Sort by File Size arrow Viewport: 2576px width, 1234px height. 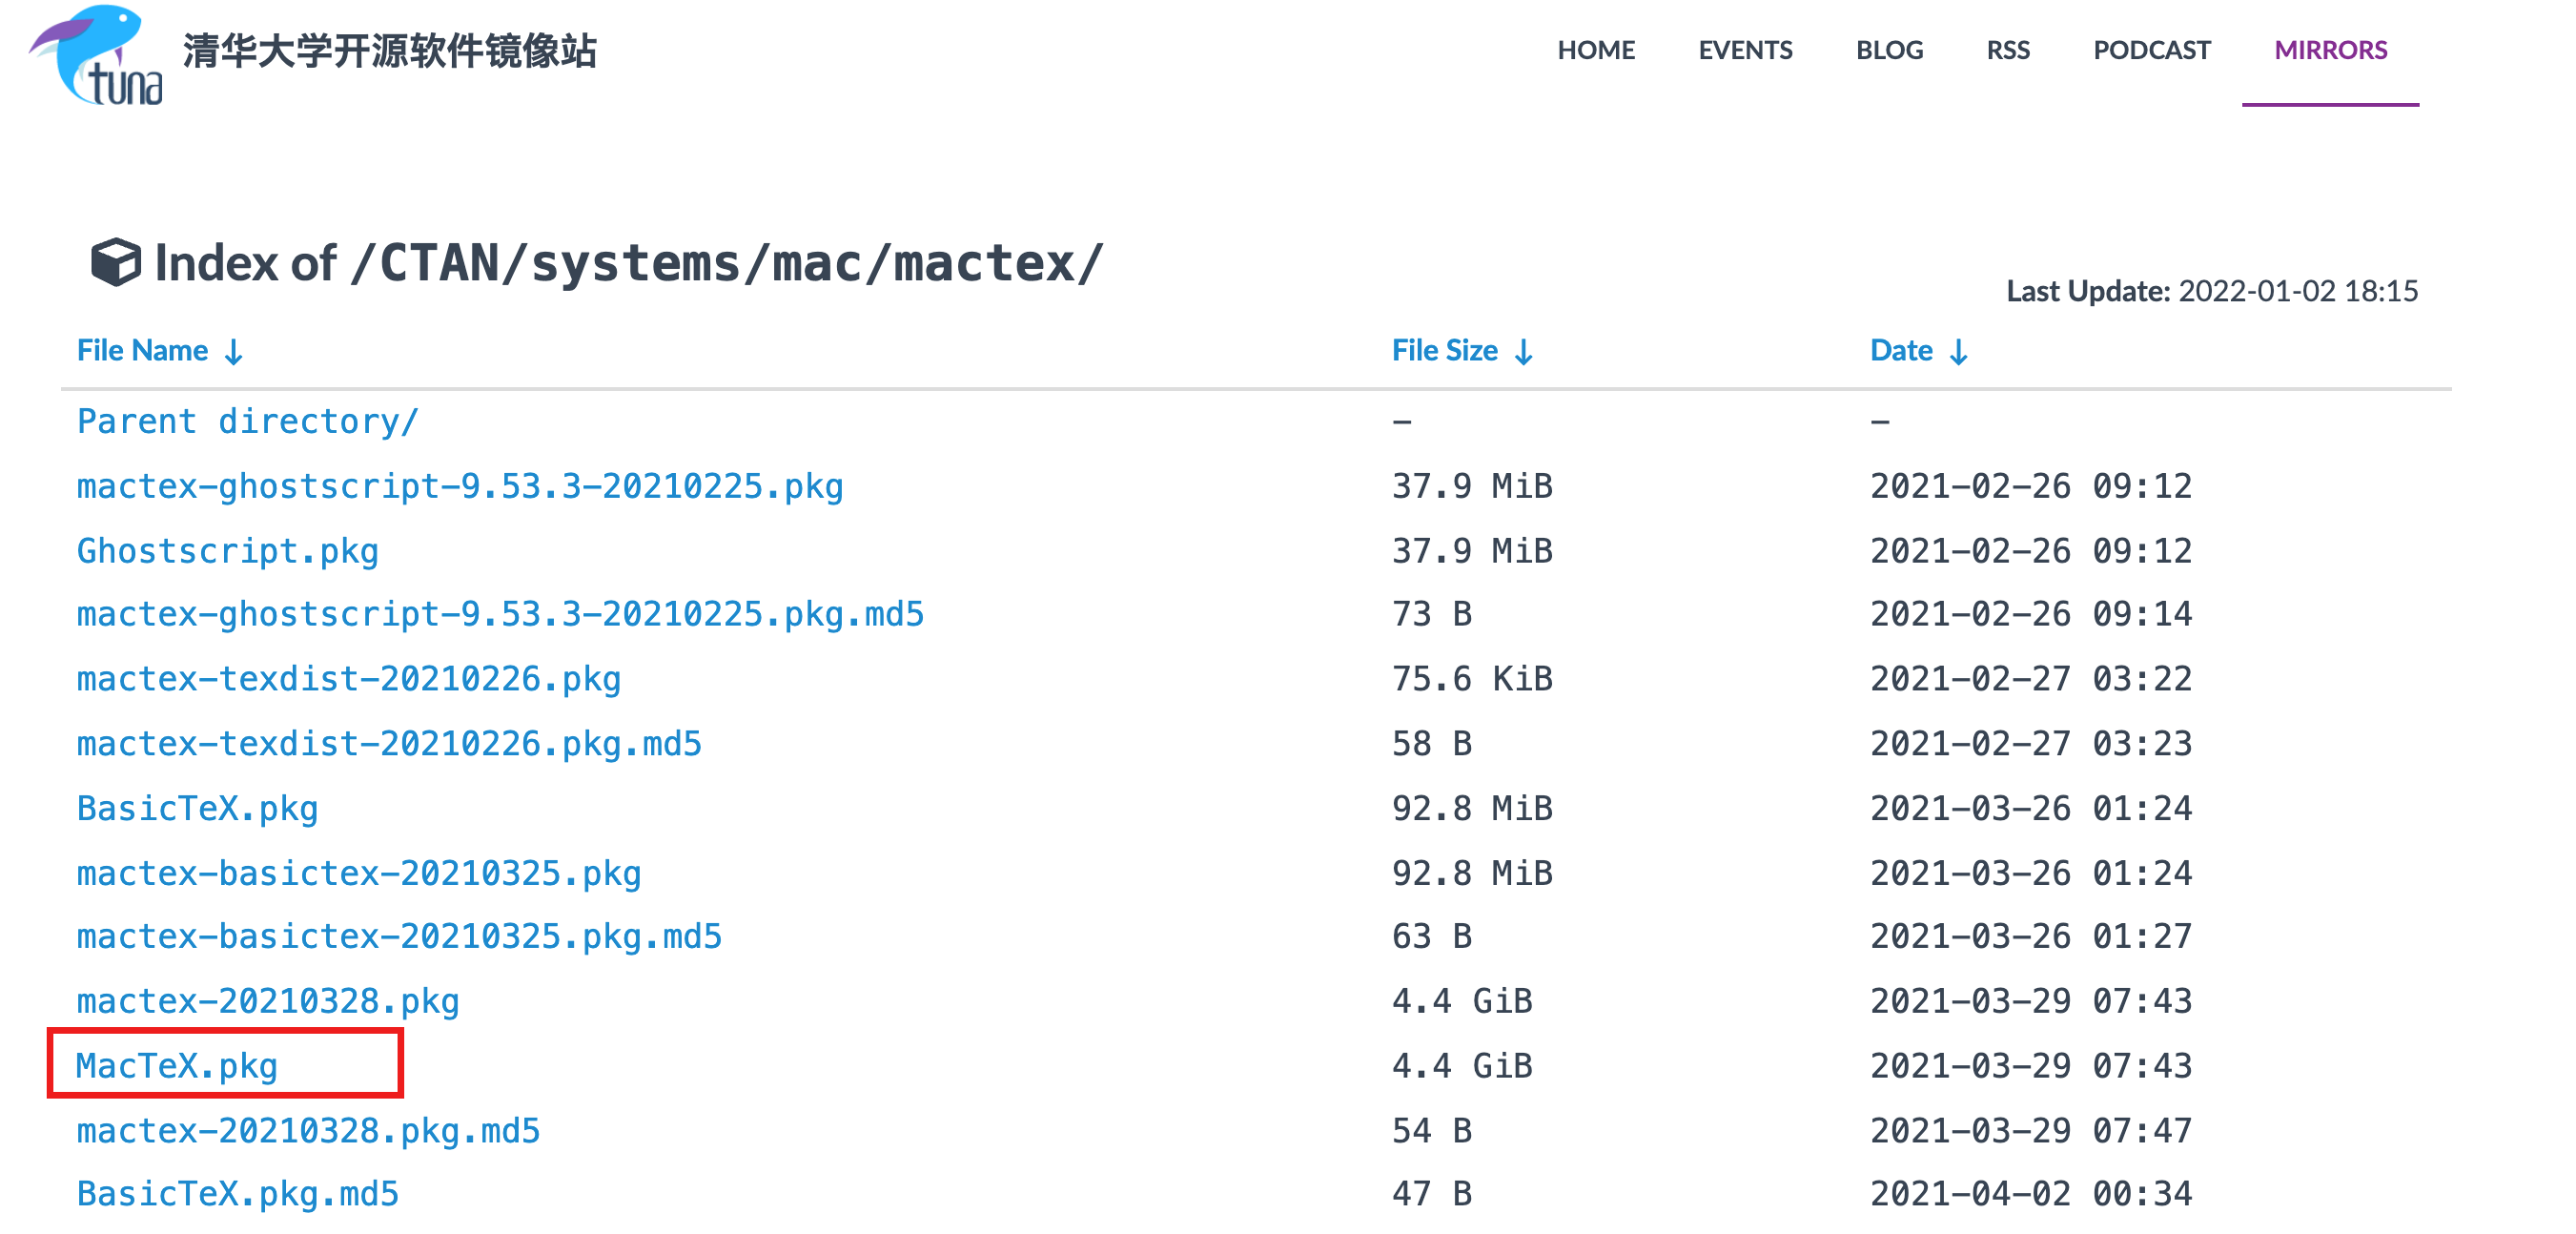(x=1523, y=352)
